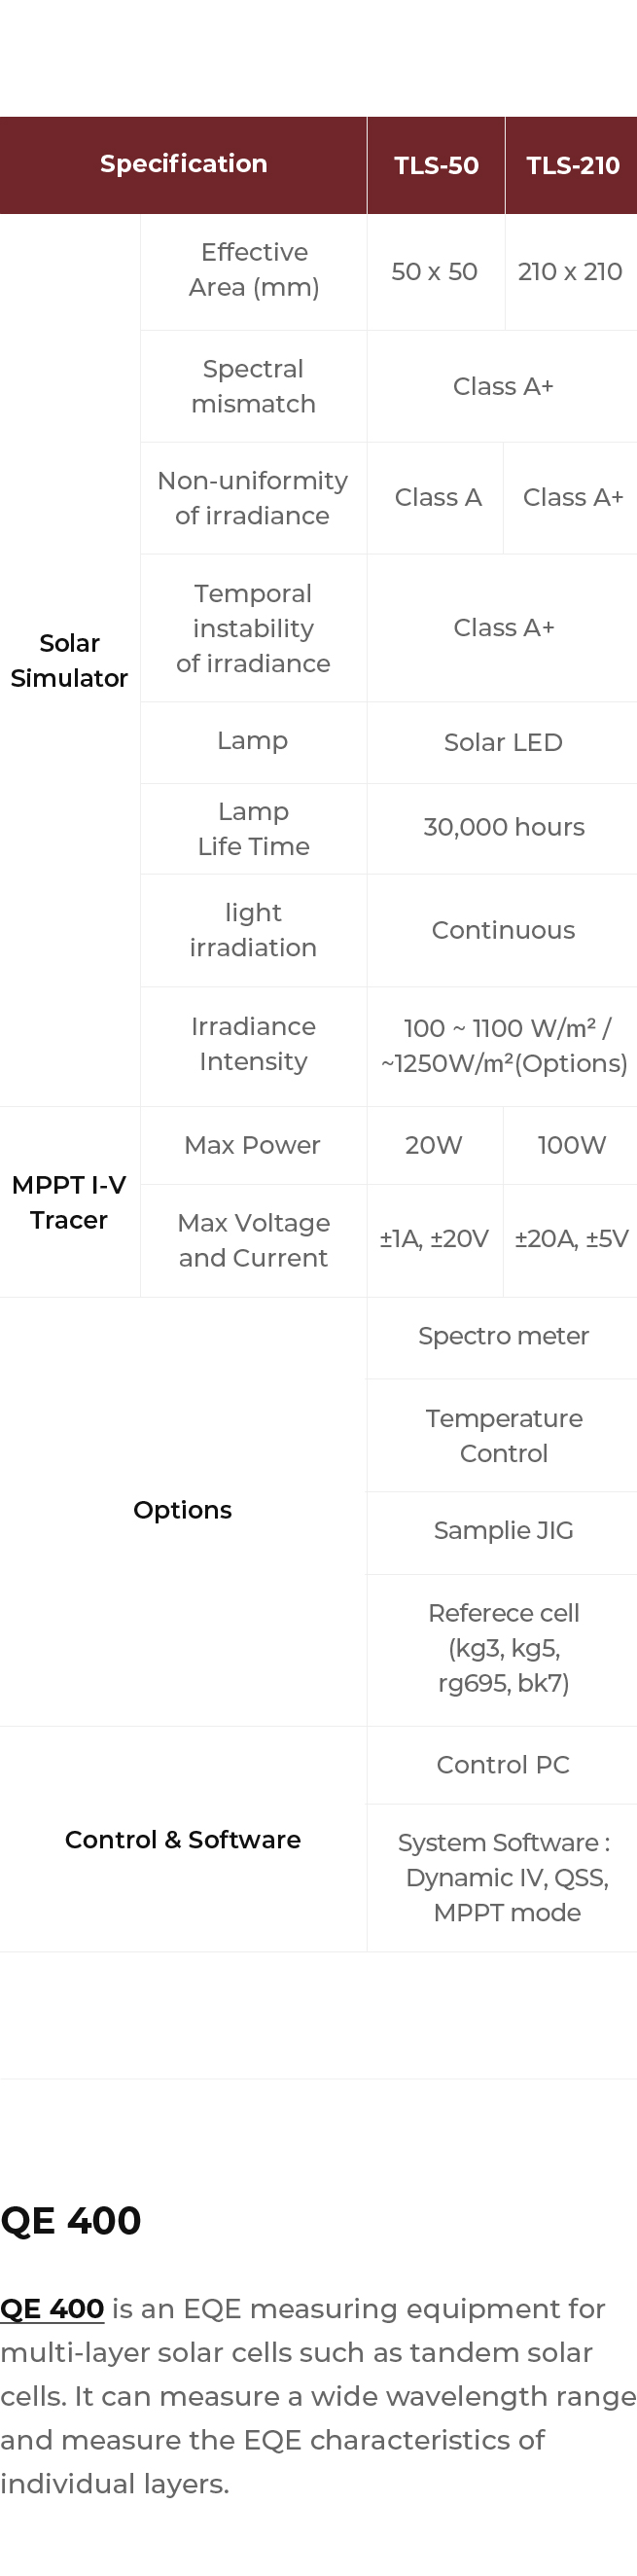Click the Continuous light irradiation value

pos(503,930)
